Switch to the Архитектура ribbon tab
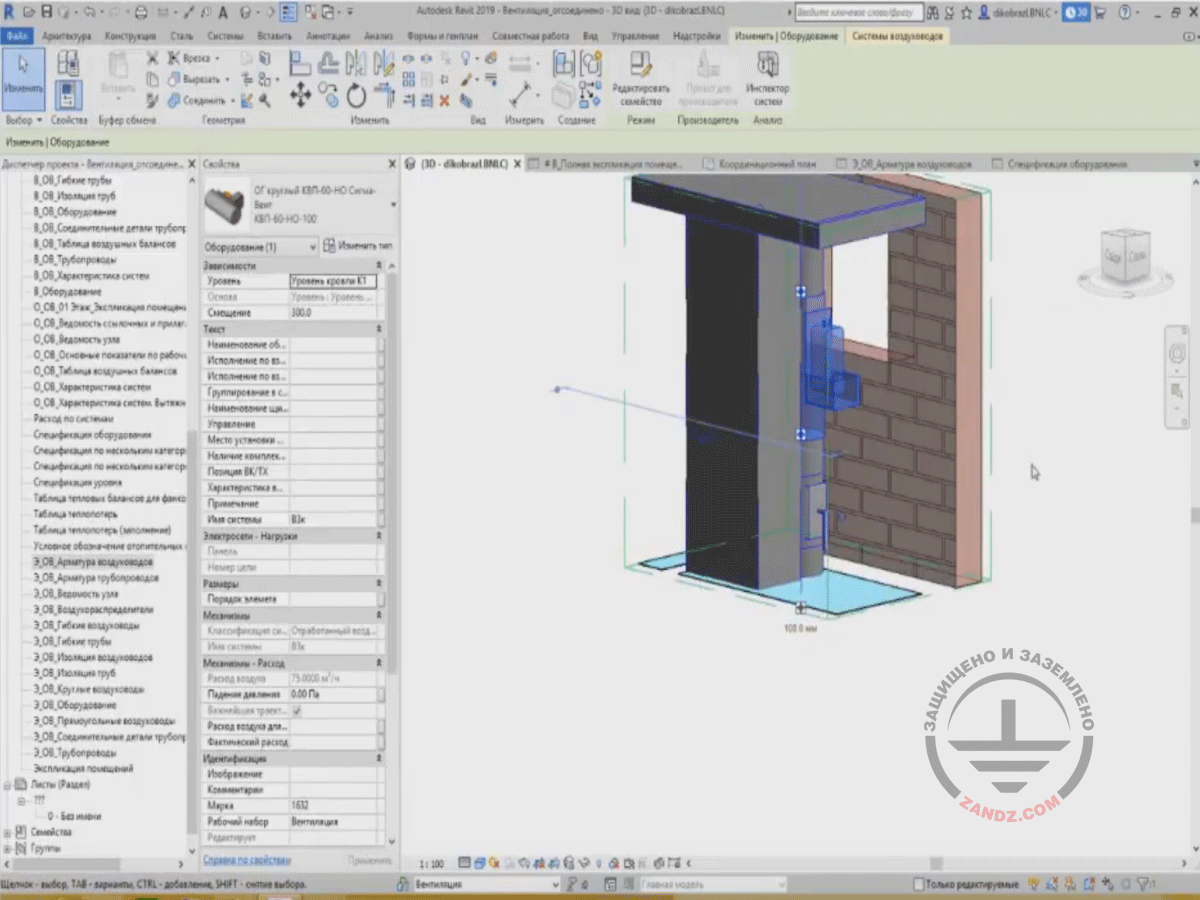 [65, 36]
